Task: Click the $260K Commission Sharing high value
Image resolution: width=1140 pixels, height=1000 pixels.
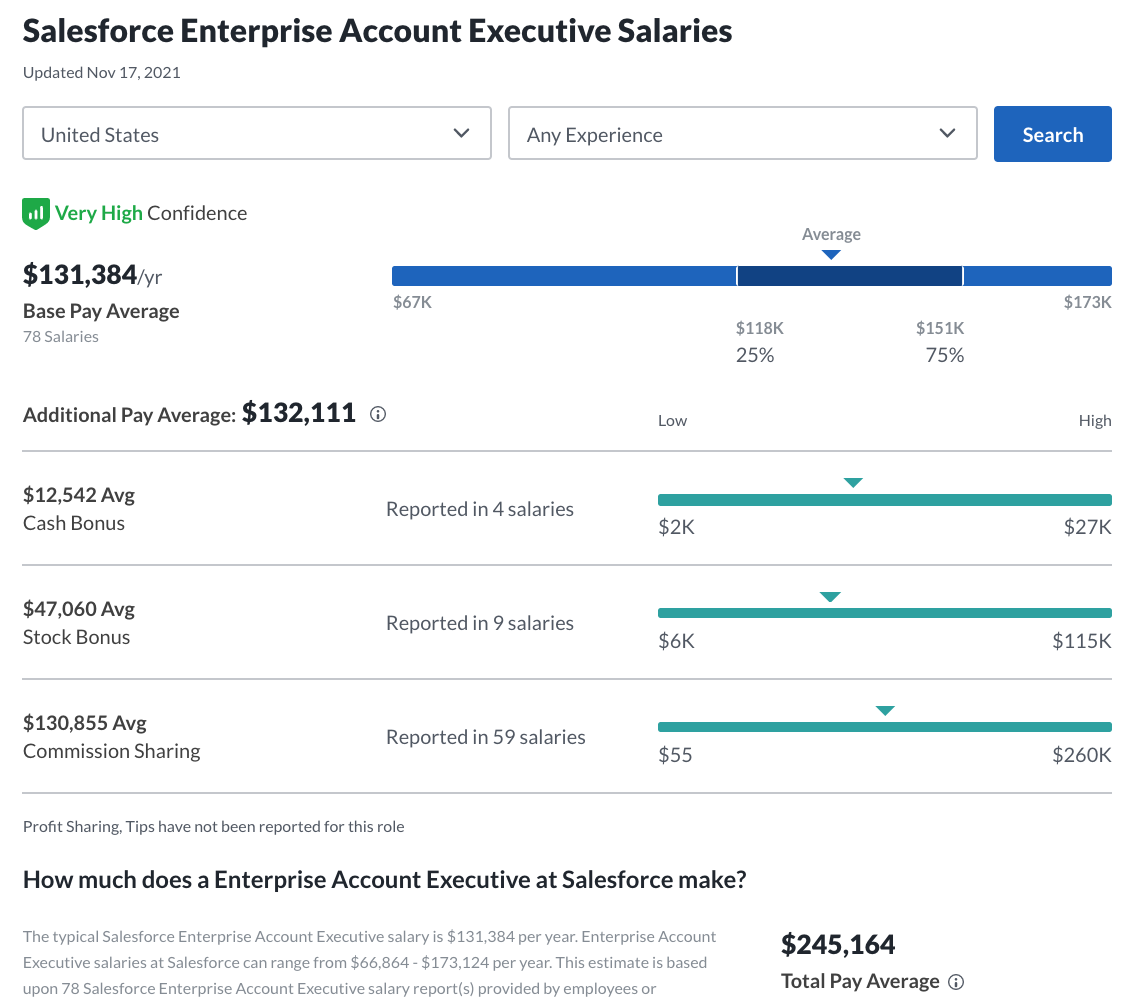Action: [1082, 755]
